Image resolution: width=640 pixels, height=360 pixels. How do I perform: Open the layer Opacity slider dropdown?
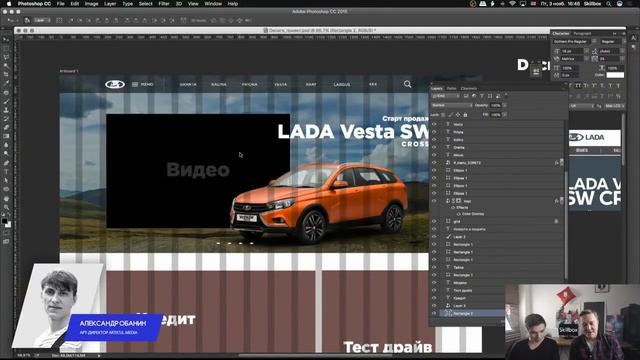point(504,105)
